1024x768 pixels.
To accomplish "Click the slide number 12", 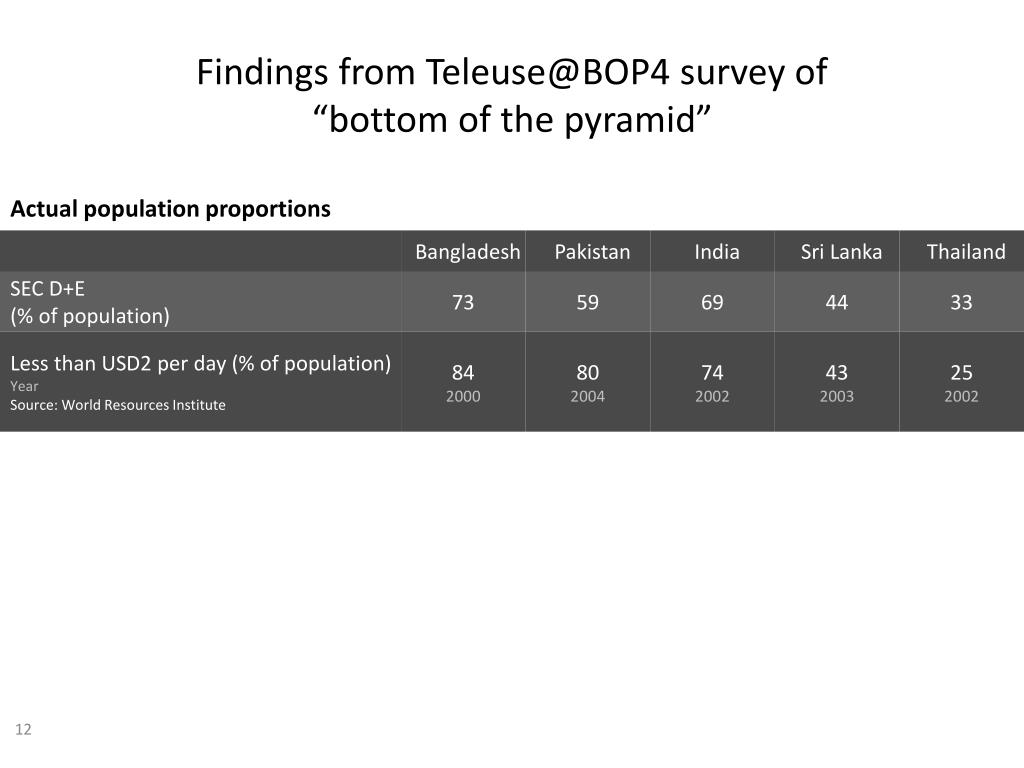I will (x=24, y=730).
